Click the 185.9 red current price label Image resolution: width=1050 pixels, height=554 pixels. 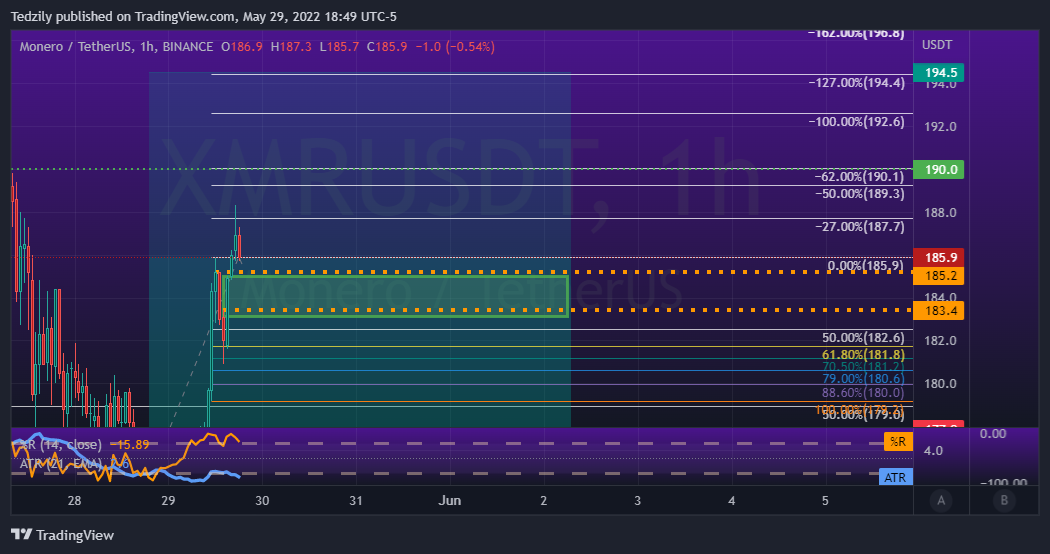pos(938,257)
